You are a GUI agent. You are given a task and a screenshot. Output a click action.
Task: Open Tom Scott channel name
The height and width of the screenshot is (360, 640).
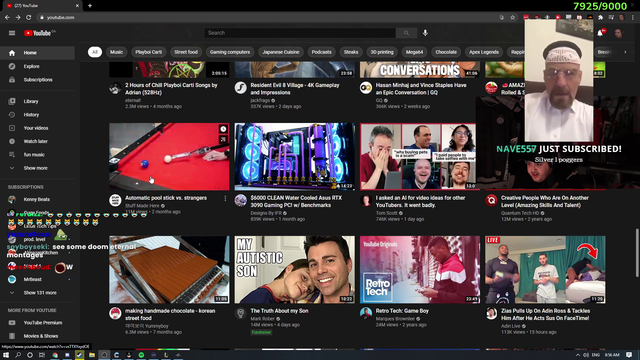(387, 213)
